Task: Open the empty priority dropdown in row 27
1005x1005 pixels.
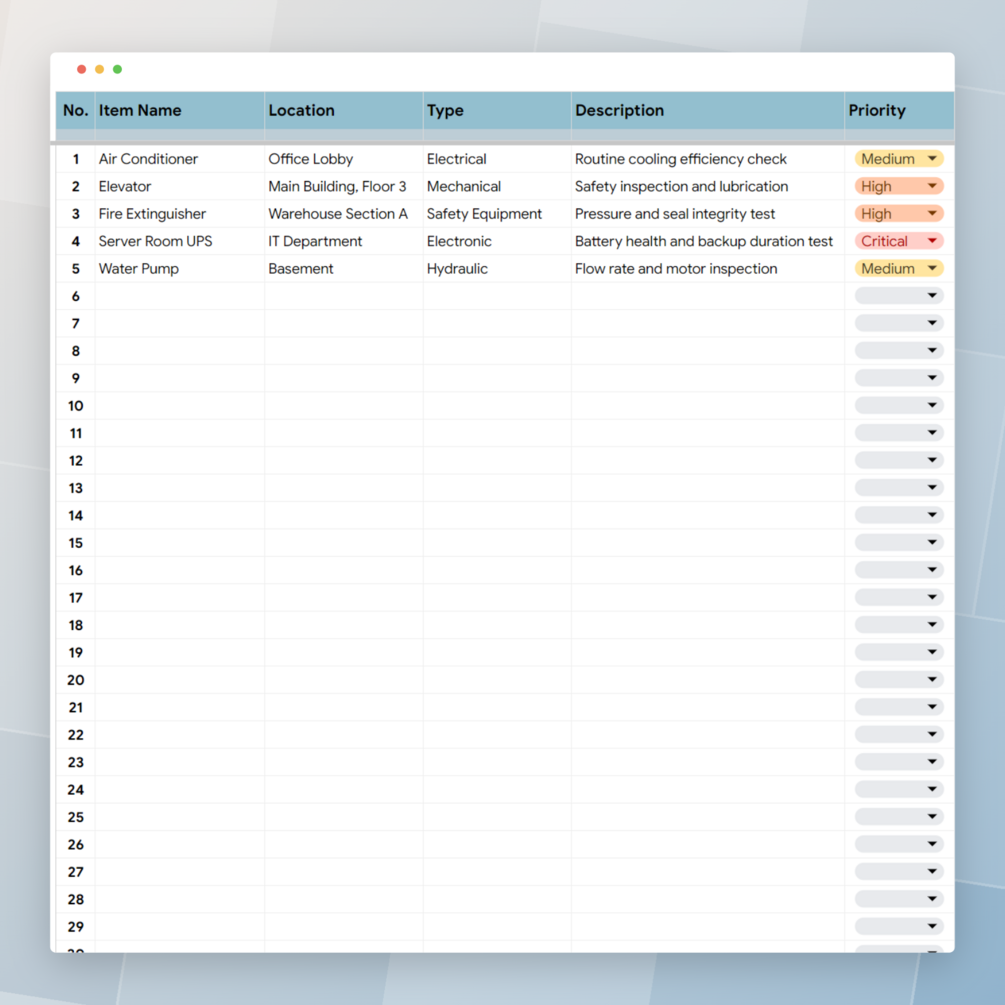Action: pos(899,872)
